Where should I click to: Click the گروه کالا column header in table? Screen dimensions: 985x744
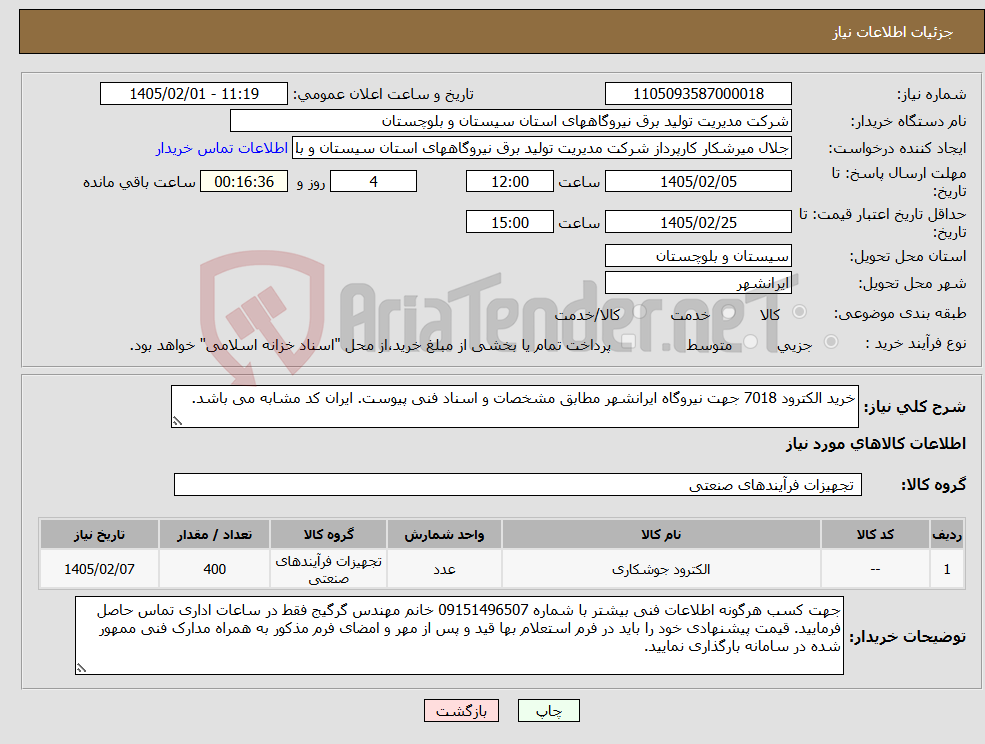tap(329, 534)
